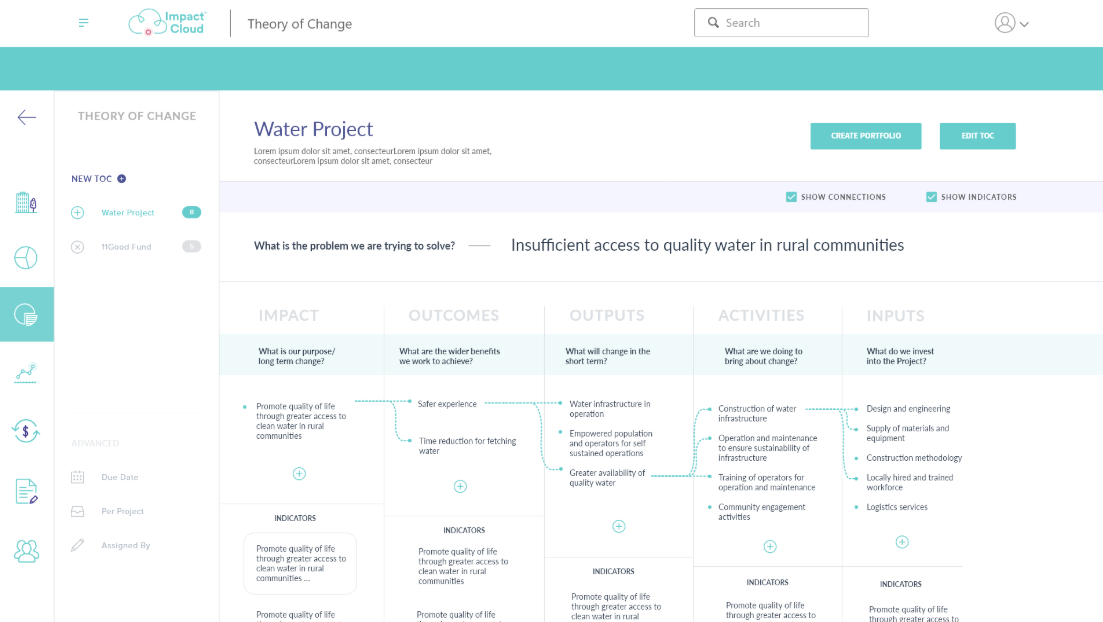Click plus icon next to New TOC

click(x=122, y=179)
